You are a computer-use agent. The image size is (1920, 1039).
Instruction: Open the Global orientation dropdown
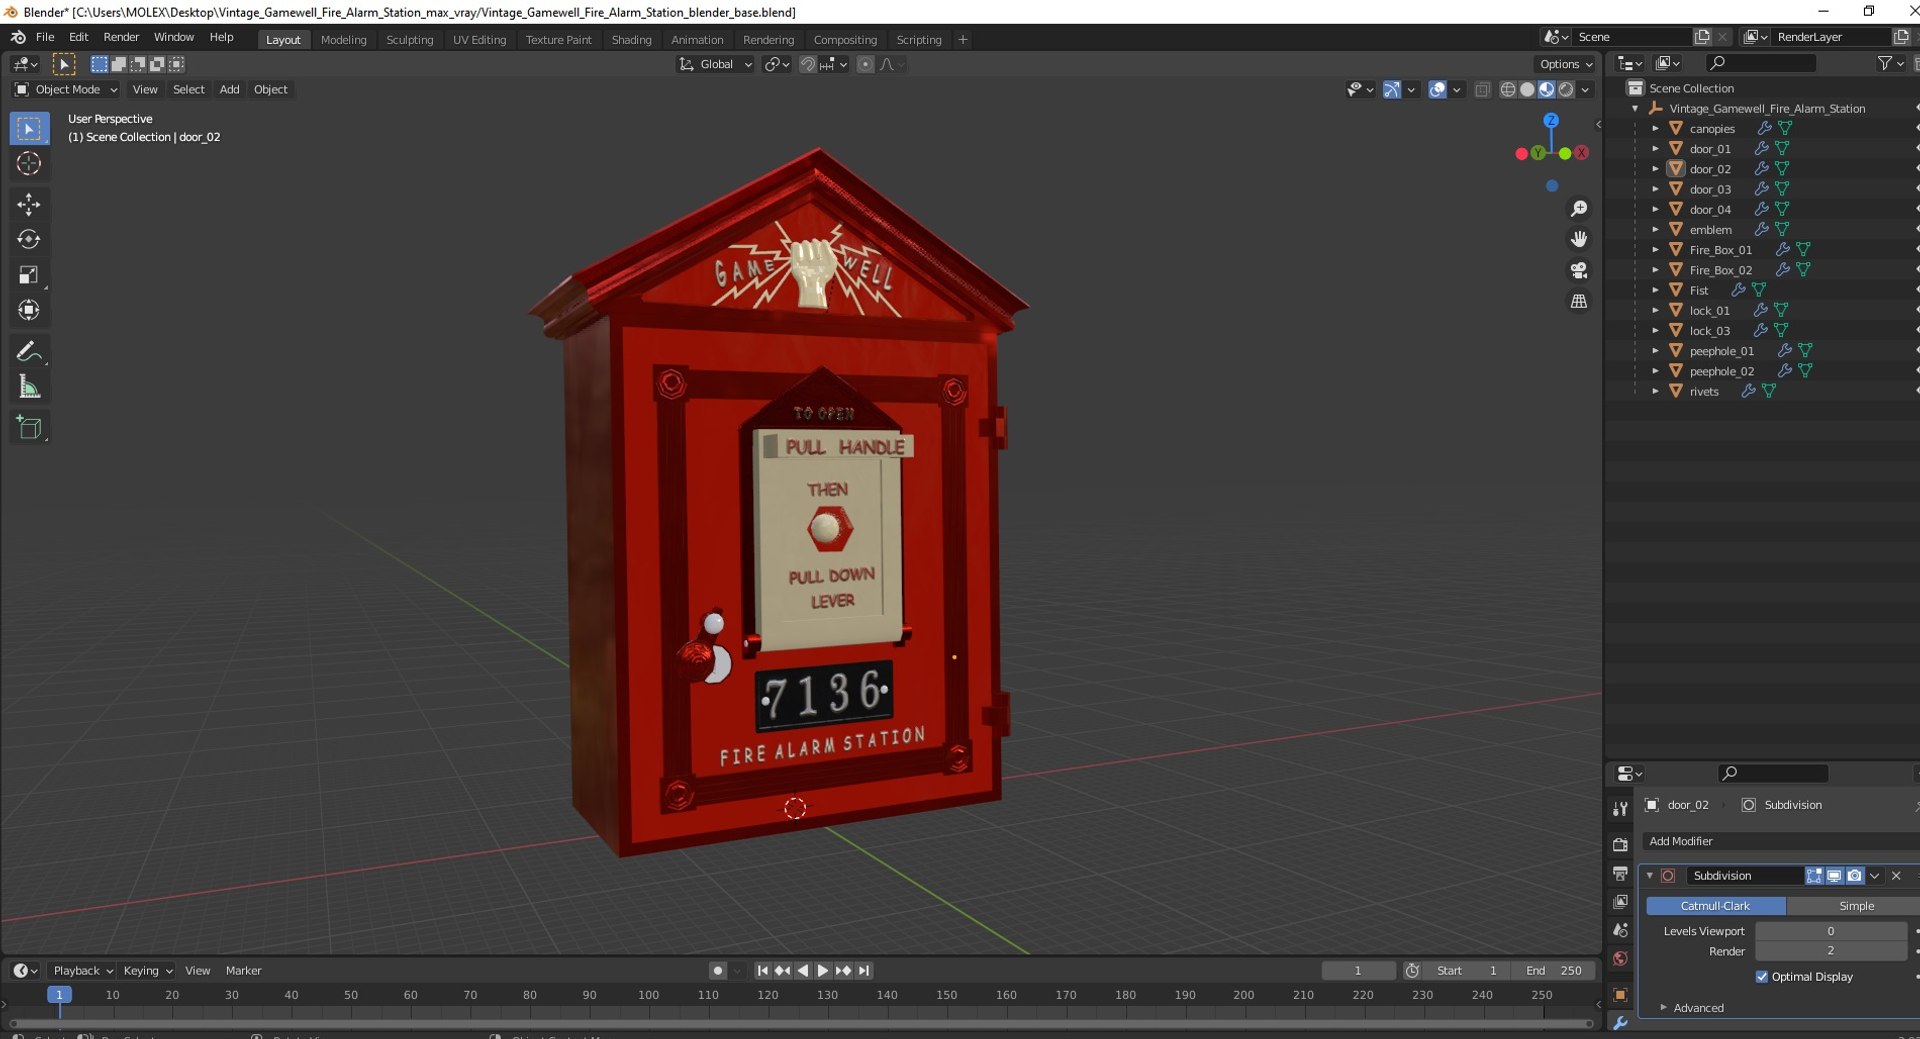(715, 65)
